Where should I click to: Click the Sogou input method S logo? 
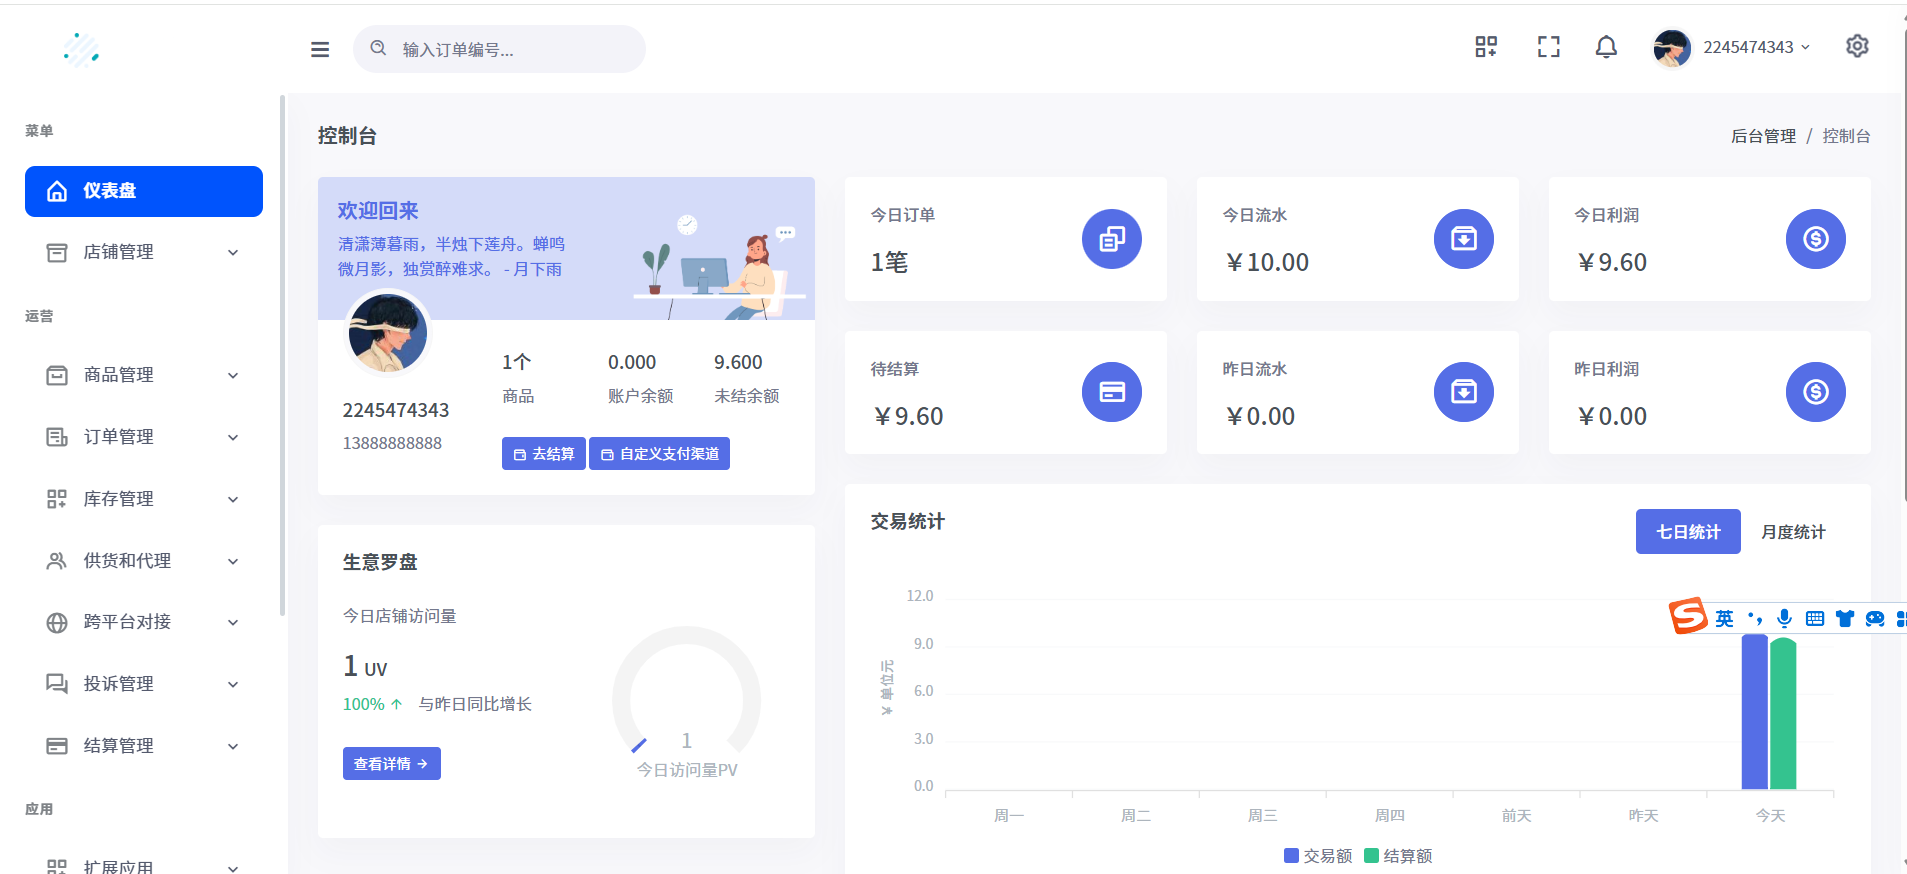point(1688,616)
